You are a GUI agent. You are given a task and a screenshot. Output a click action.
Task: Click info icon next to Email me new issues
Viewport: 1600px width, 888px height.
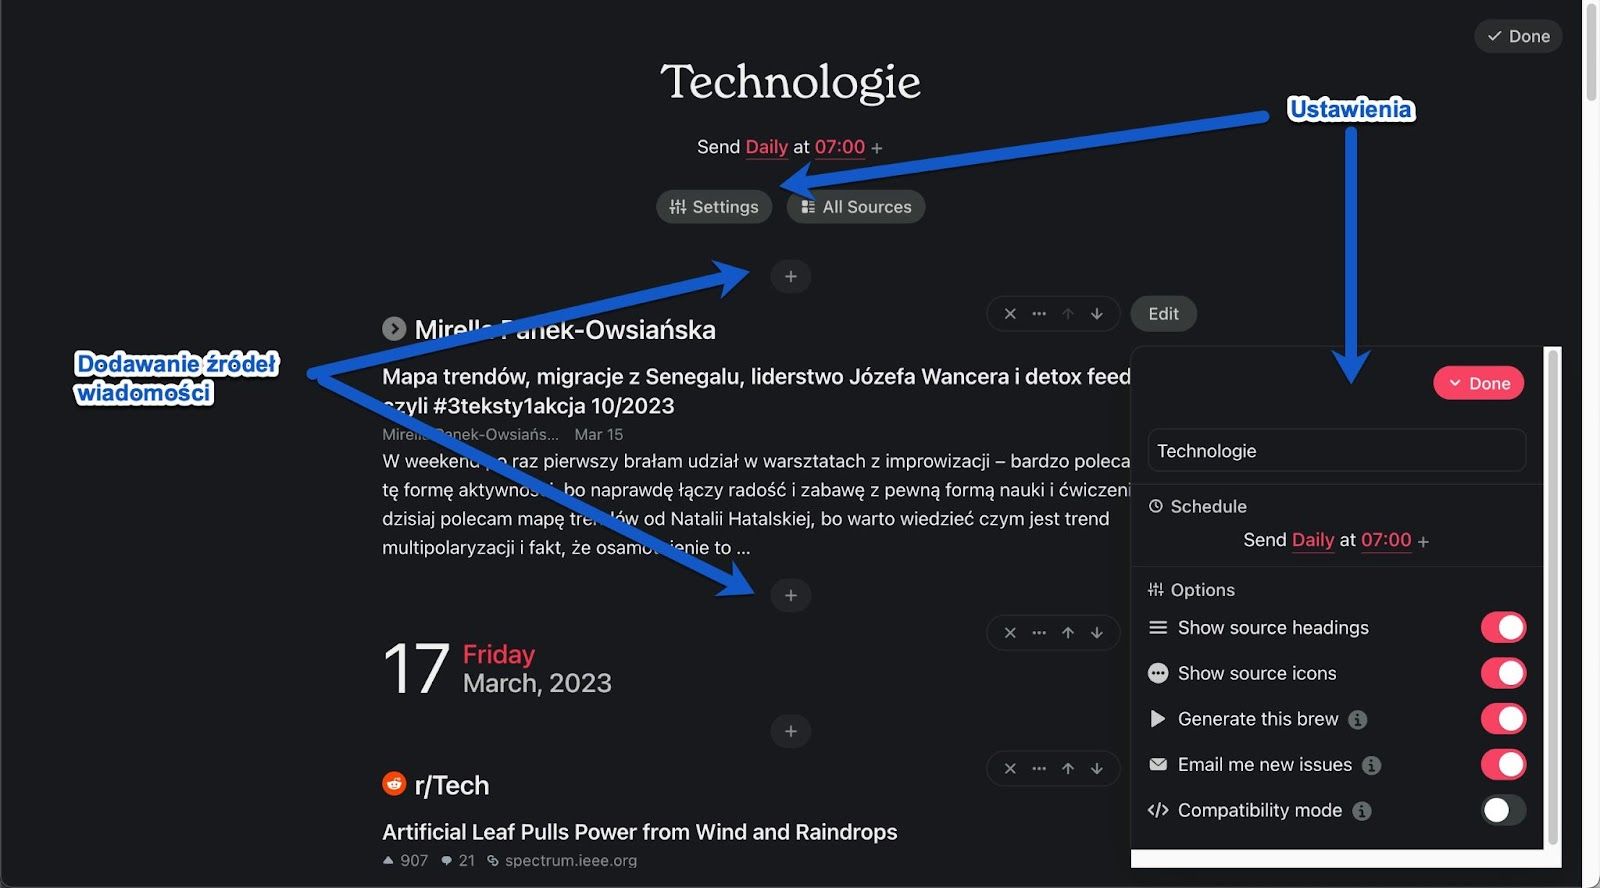tap(1371, 765)
